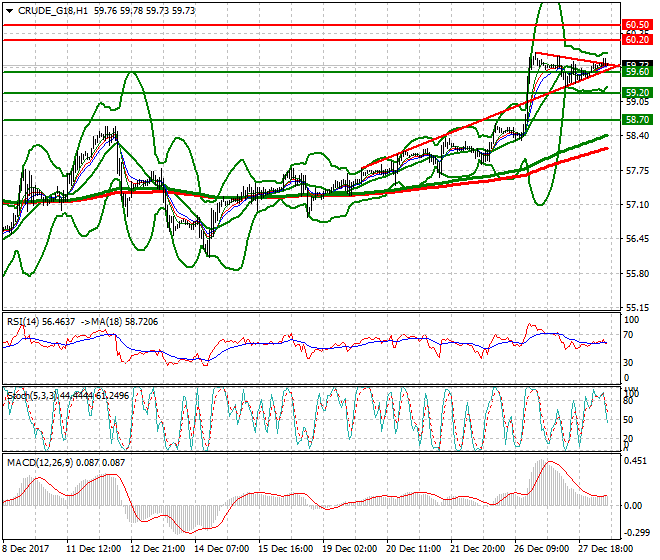Viewport: 660px width, 560px height.
Task: Click the 0.451 value on MACD scale
Action: tap(636, 461)
